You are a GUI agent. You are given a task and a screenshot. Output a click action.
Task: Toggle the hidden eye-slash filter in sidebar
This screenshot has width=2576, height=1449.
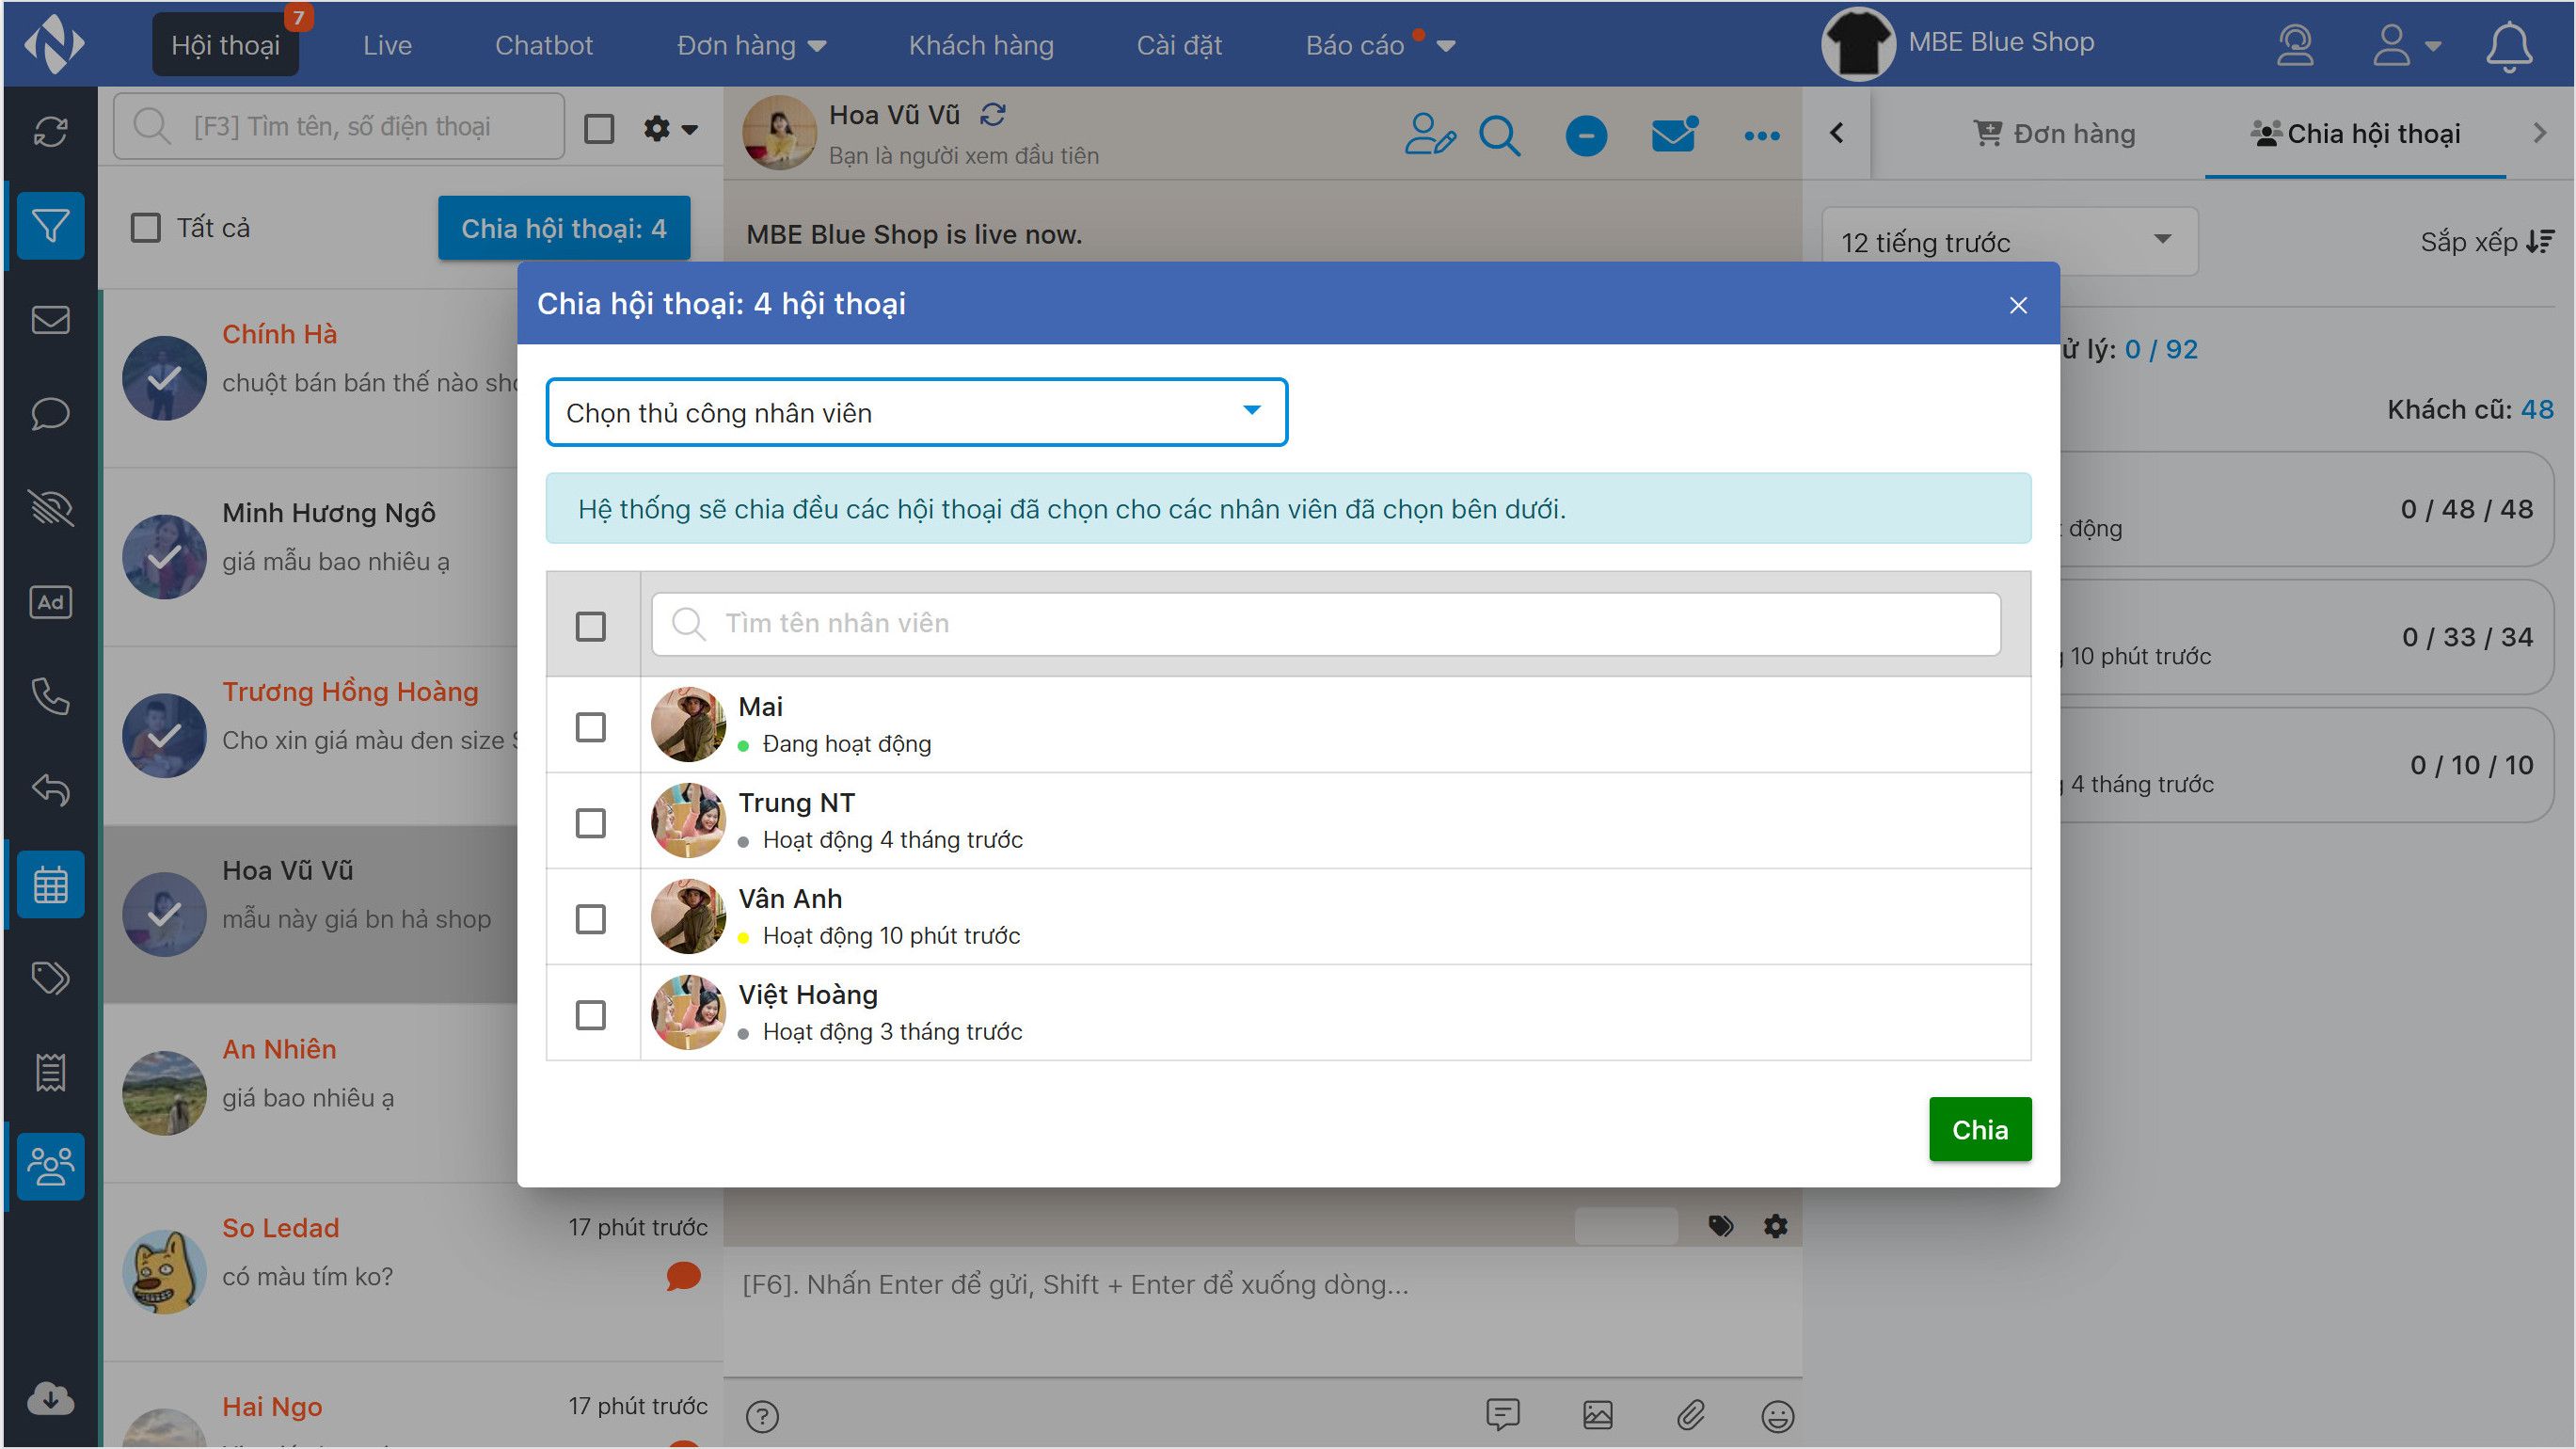[51, 507]
